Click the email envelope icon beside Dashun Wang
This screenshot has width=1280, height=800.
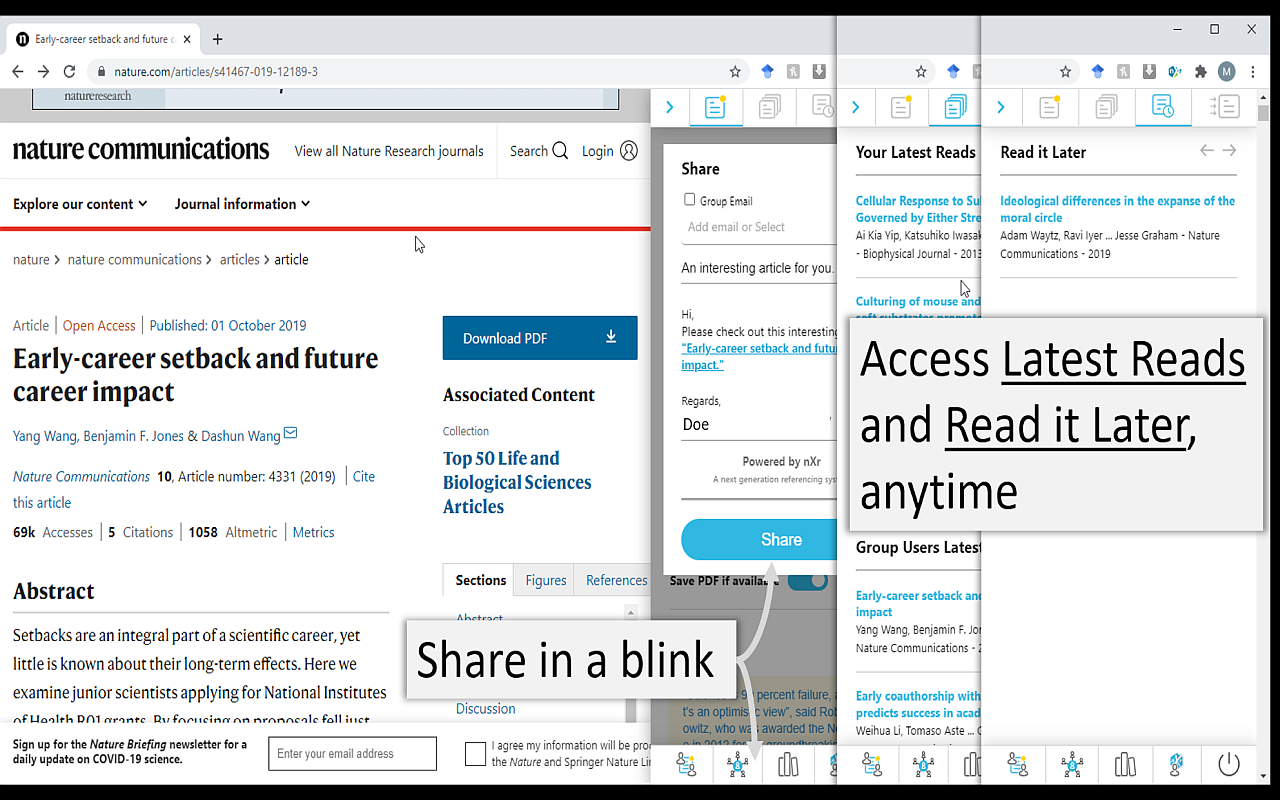pyautogui.click(x=291, y=433)
